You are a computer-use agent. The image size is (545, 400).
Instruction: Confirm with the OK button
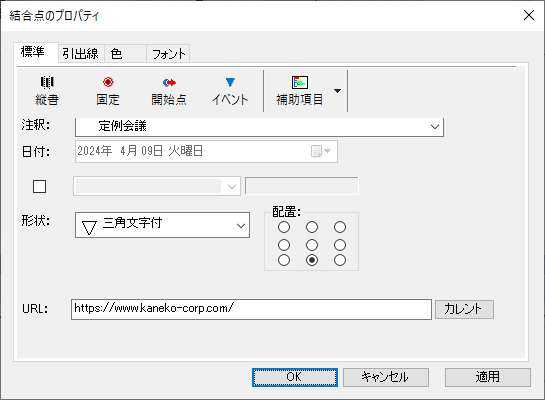295,377
